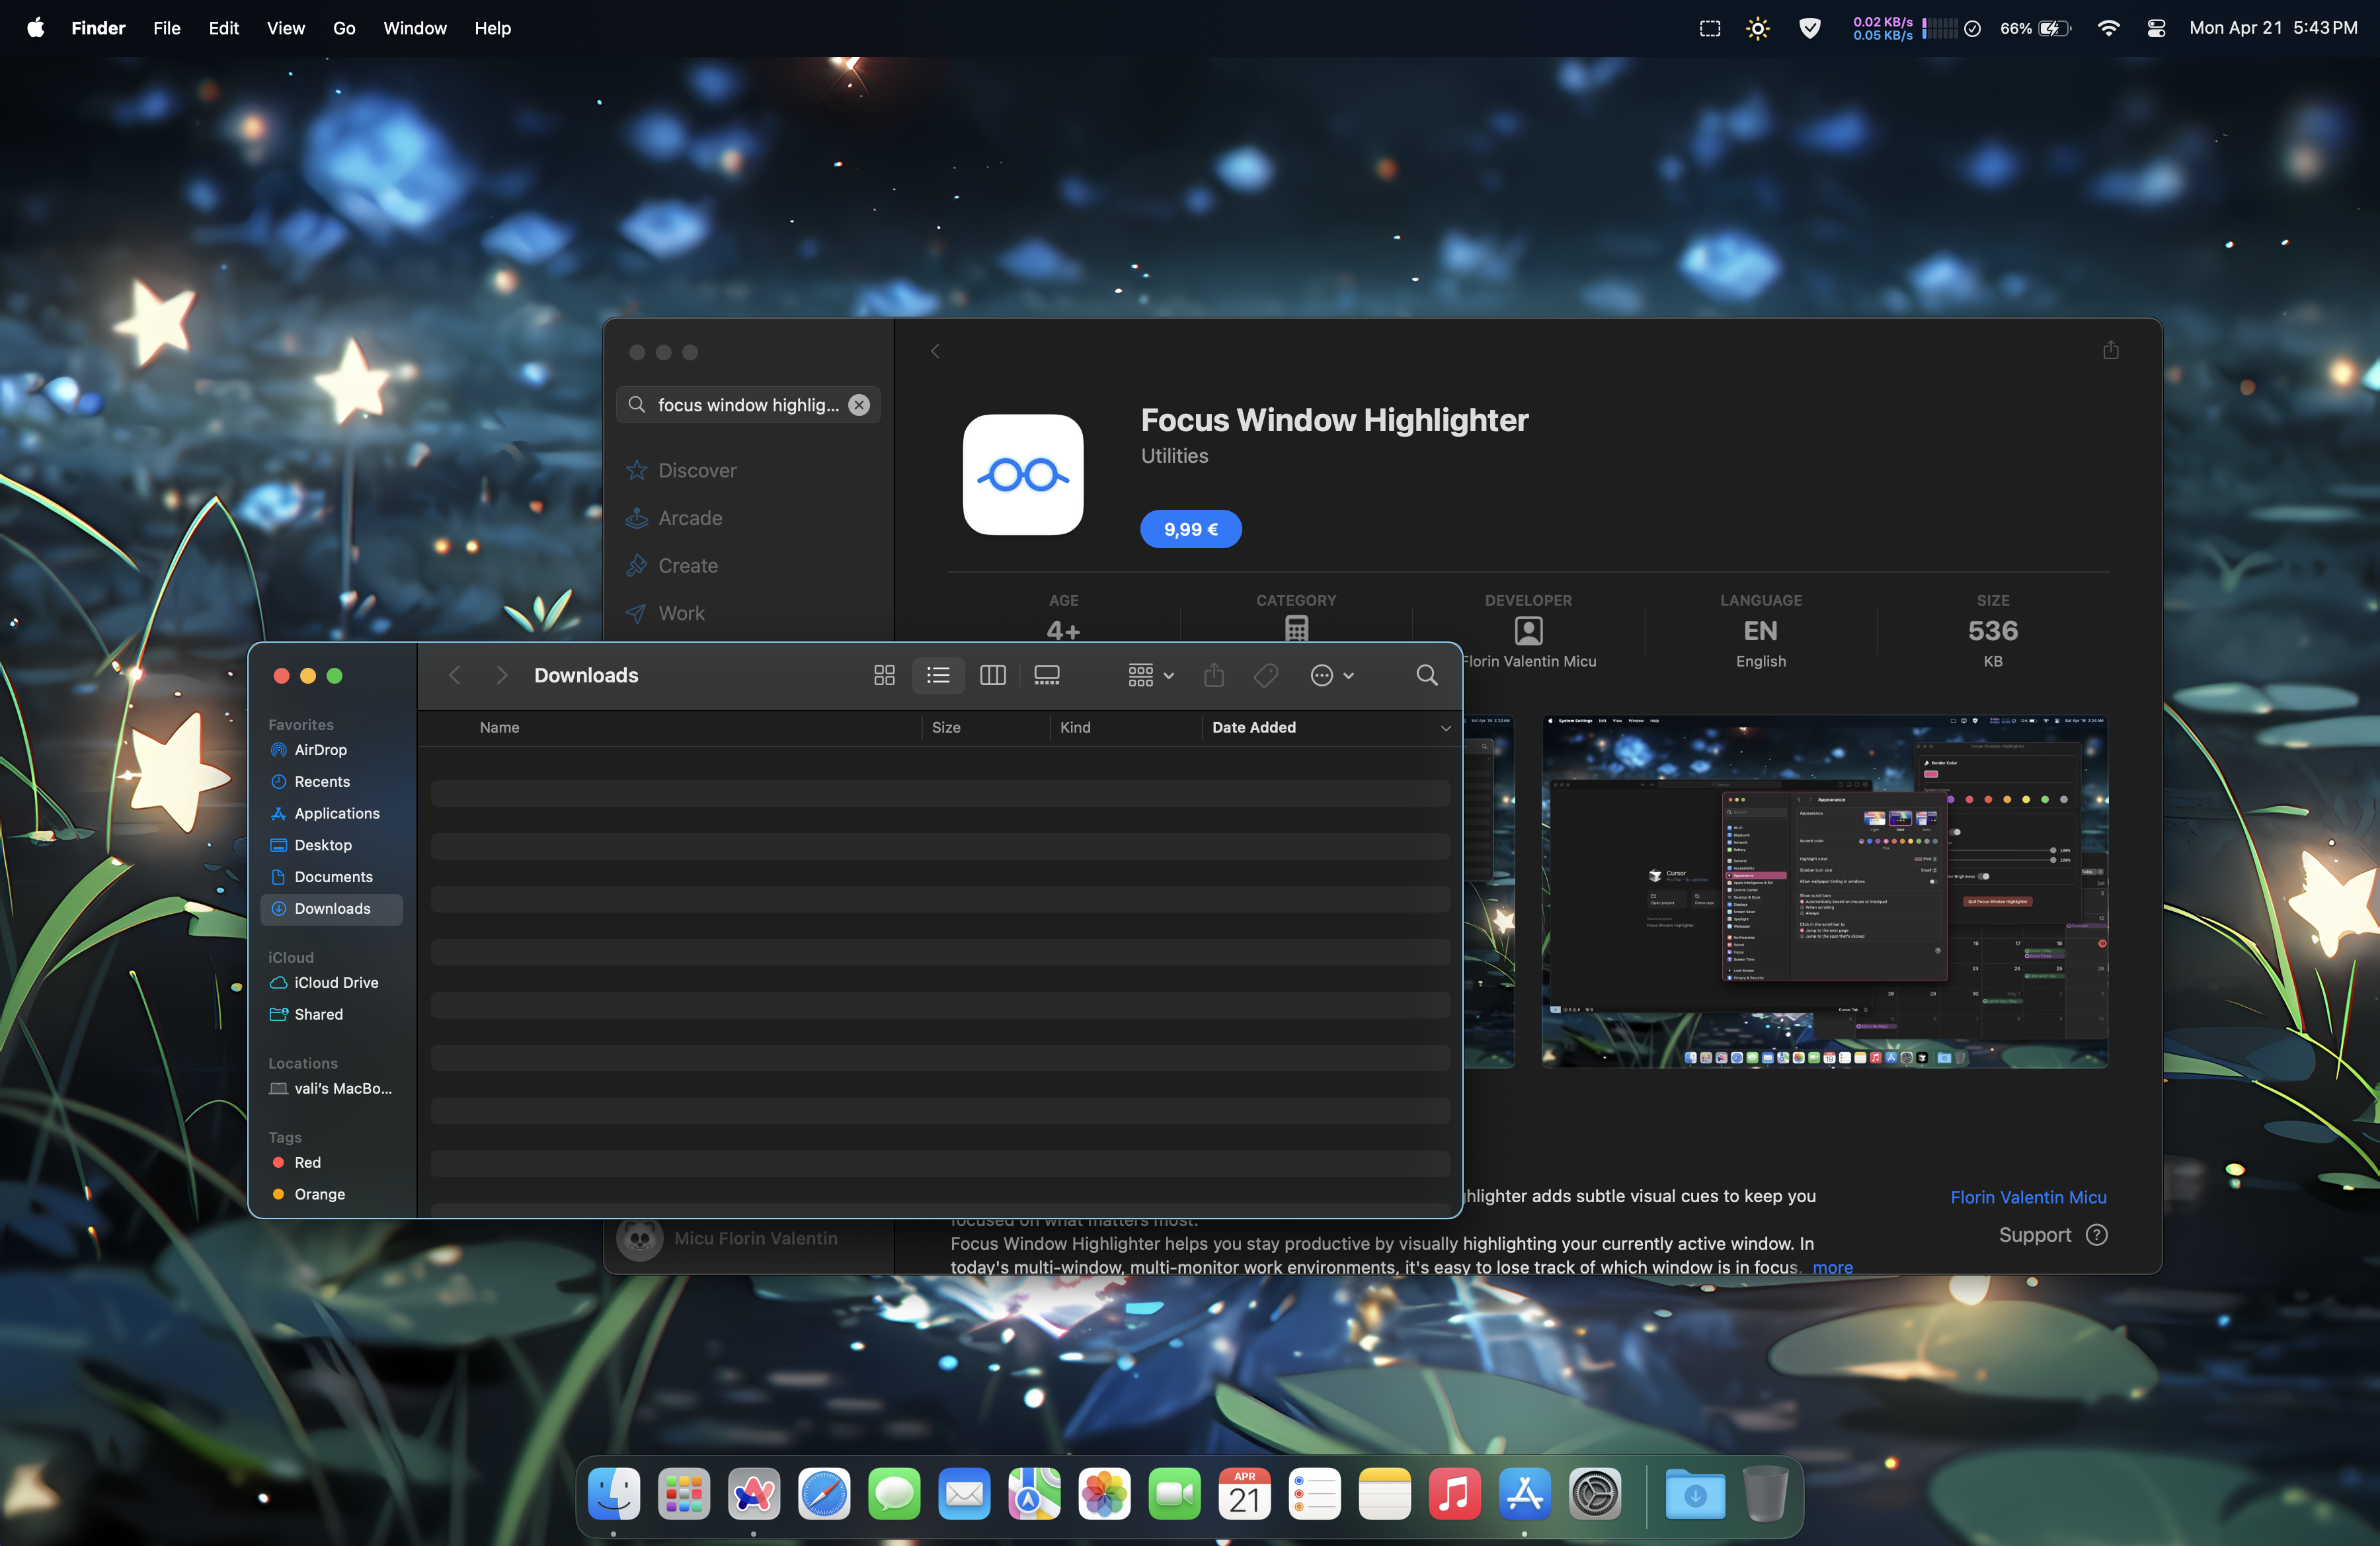Select the Red tag in sidebar
The width and height of the screenshot is (2380, 1546).
pos(332,1163)
